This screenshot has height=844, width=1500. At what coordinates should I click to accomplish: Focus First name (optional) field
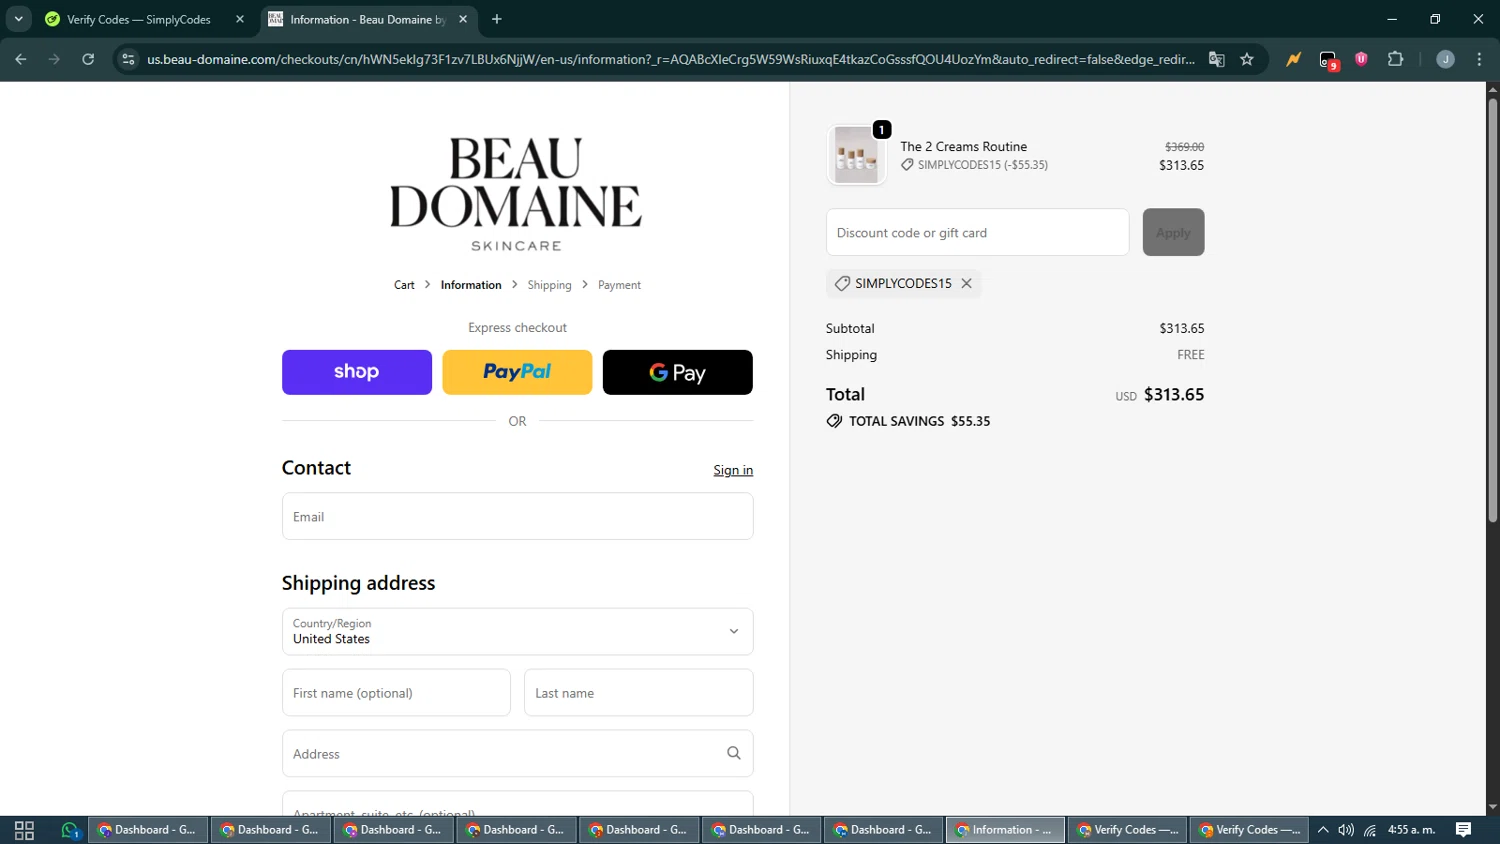(x=396, y=693)
